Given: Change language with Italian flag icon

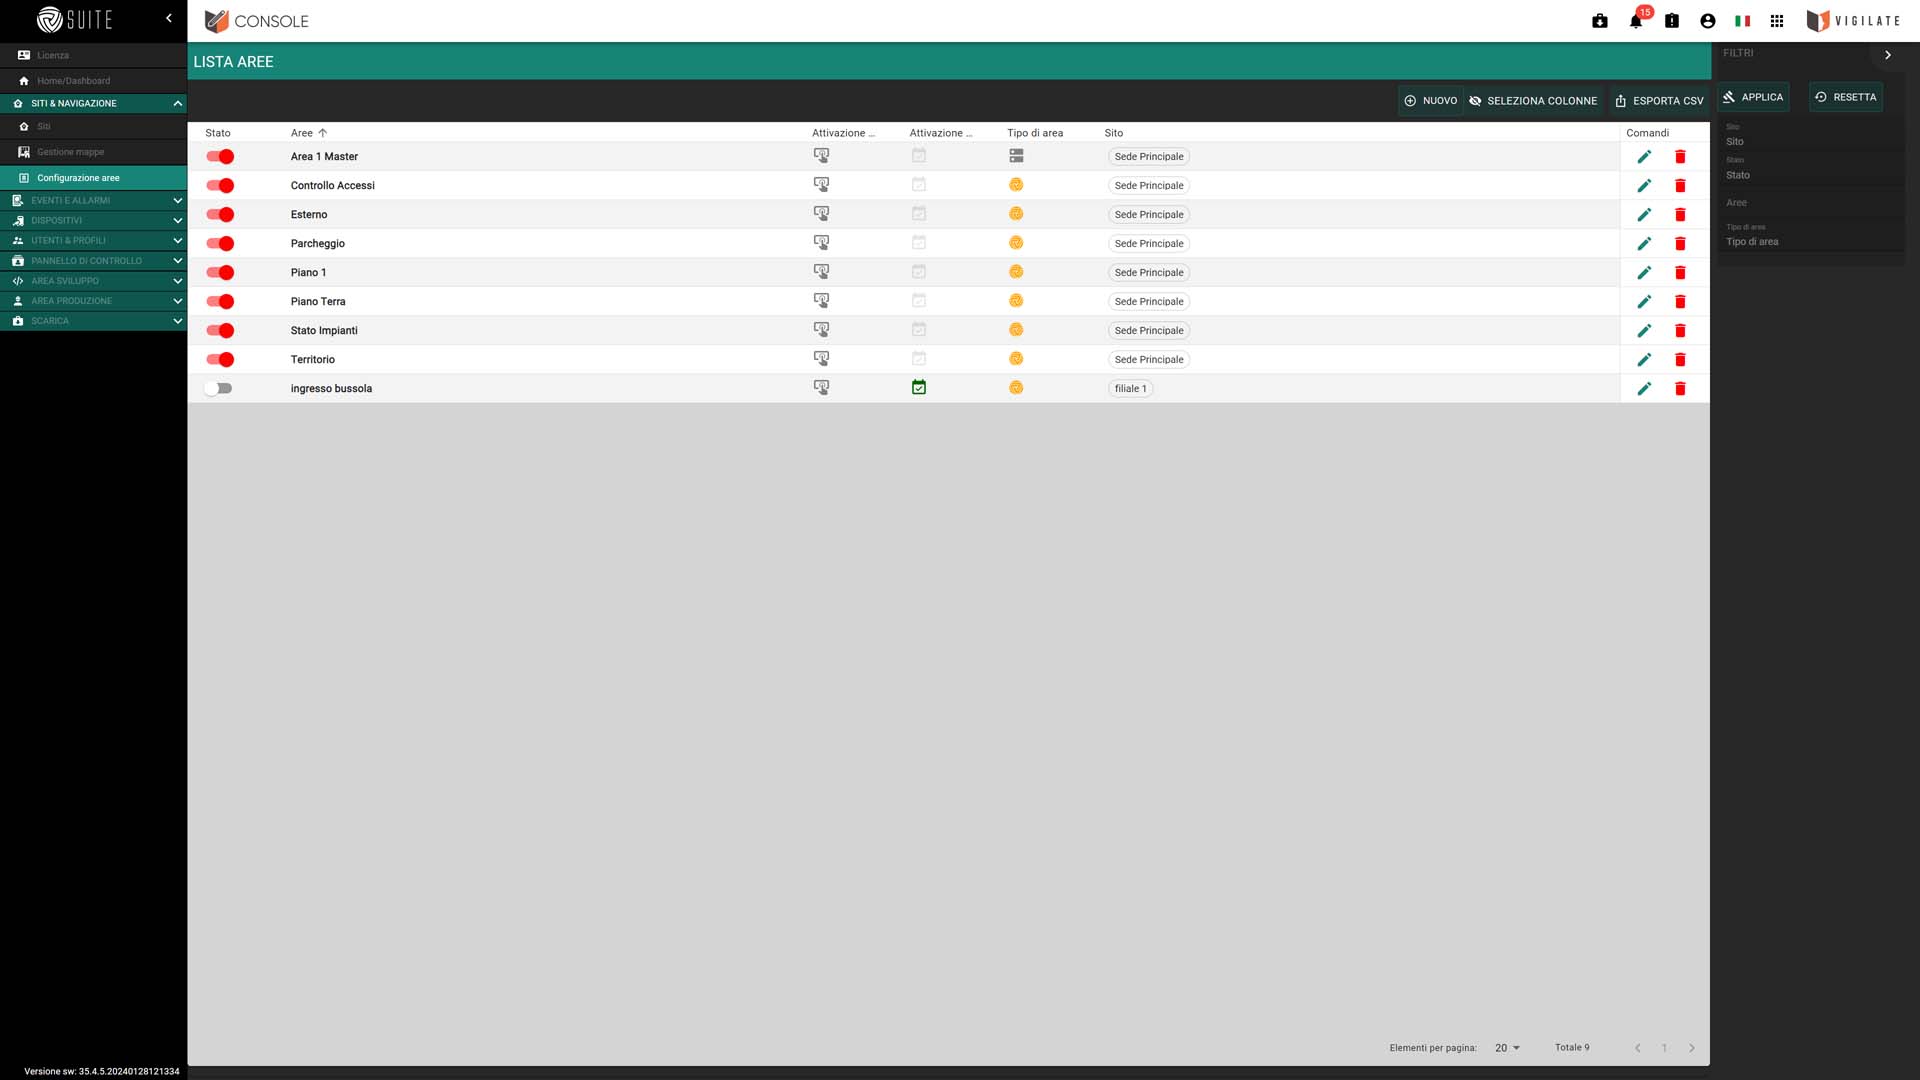Looking at the screenshot, I should pyautogui.click(x=1743, y=21).
